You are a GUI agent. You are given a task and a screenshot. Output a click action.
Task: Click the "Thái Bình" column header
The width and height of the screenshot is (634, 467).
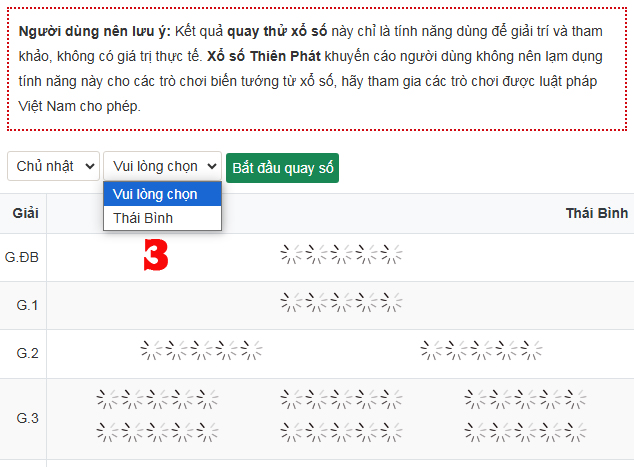coord(596,213)
